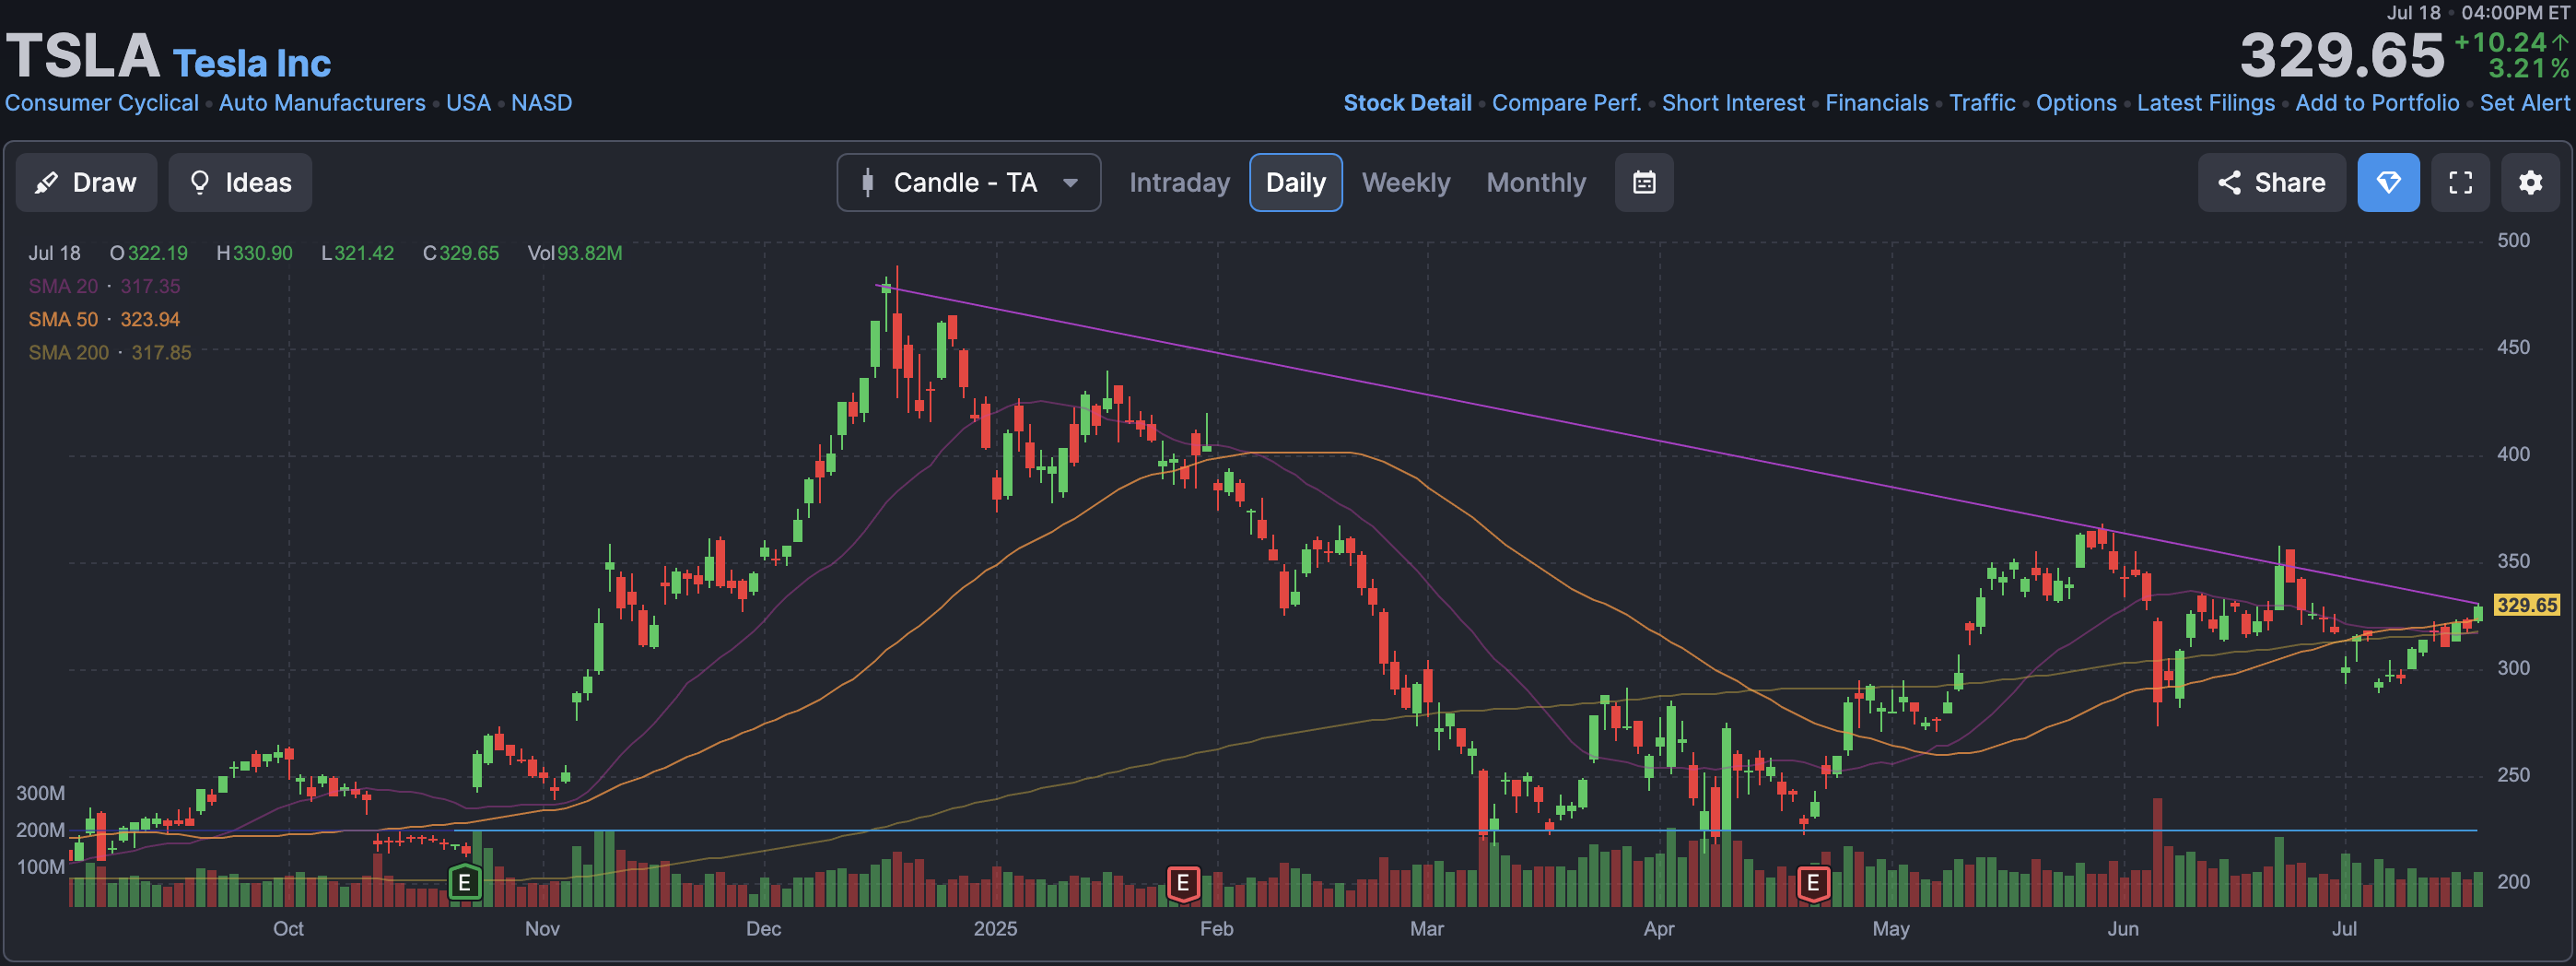Expand the Candle - TA chart type dropdown
The width and height of the screenshot is (2576, 966).
tap(968, 182)
